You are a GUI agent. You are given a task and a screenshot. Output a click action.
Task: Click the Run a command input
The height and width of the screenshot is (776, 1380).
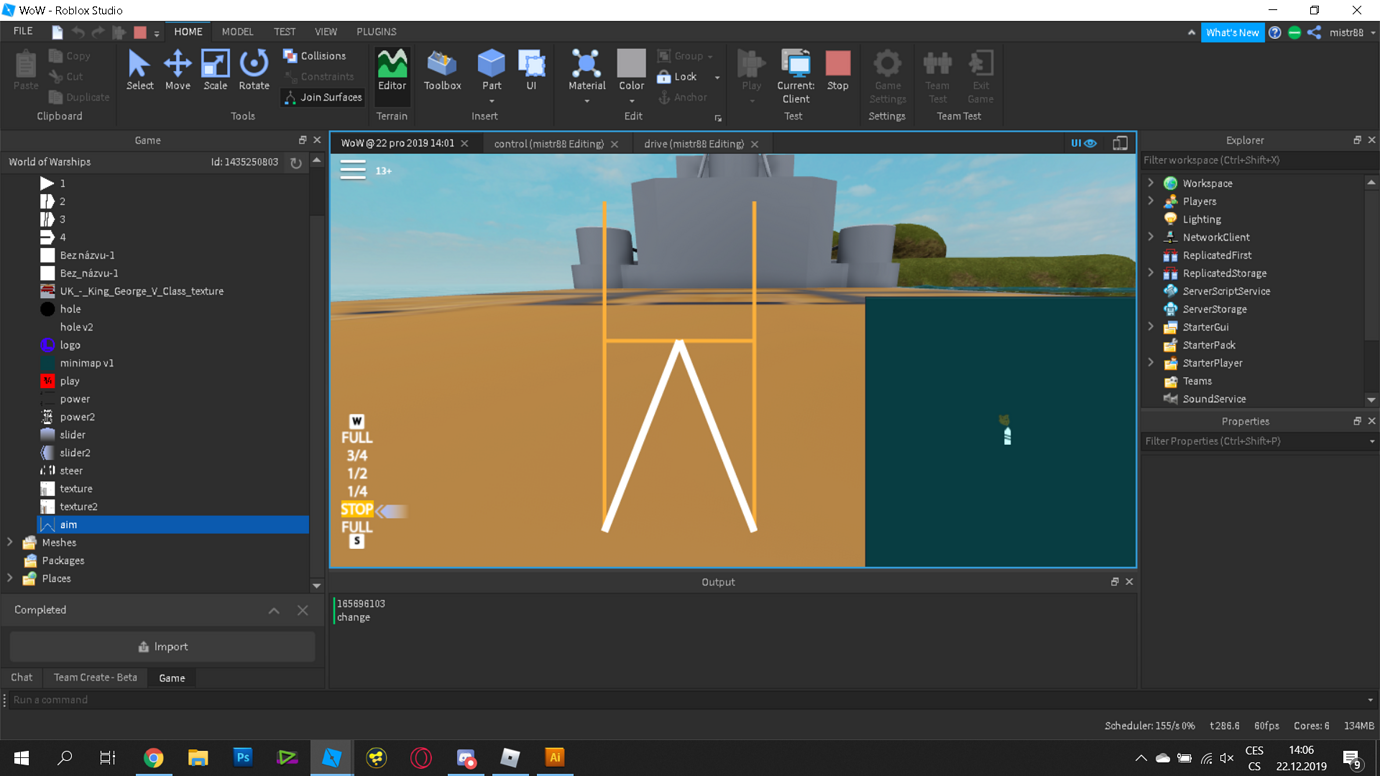(688, 700)
